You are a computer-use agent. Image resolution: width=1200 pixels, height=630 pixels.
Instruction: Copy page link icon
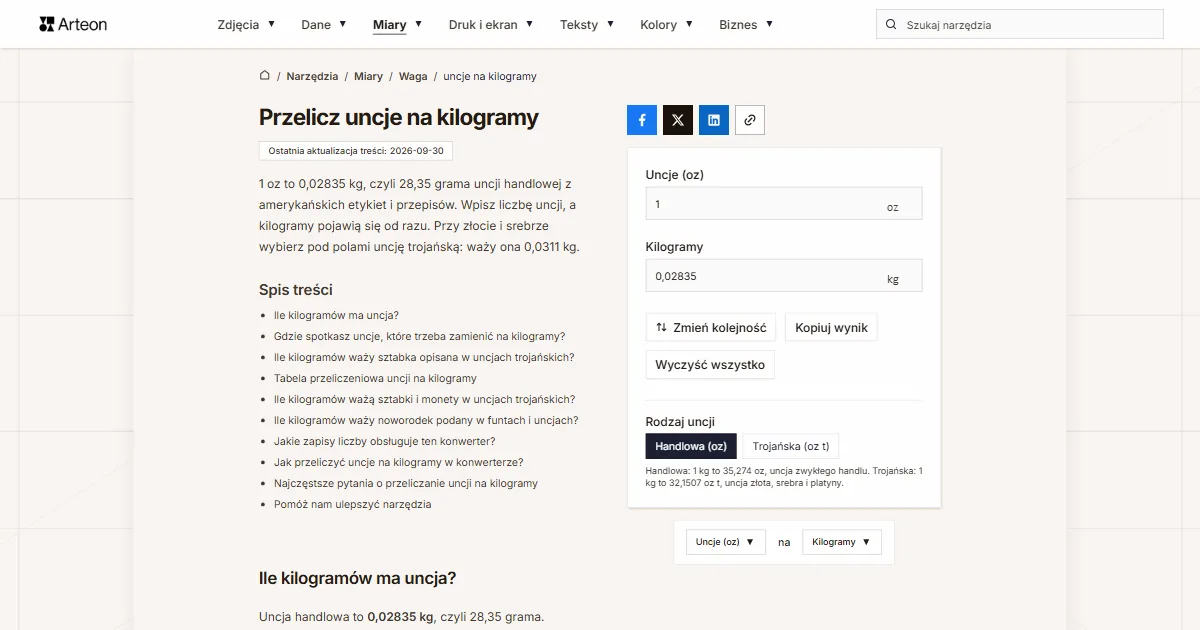click(x=750, y=120)
